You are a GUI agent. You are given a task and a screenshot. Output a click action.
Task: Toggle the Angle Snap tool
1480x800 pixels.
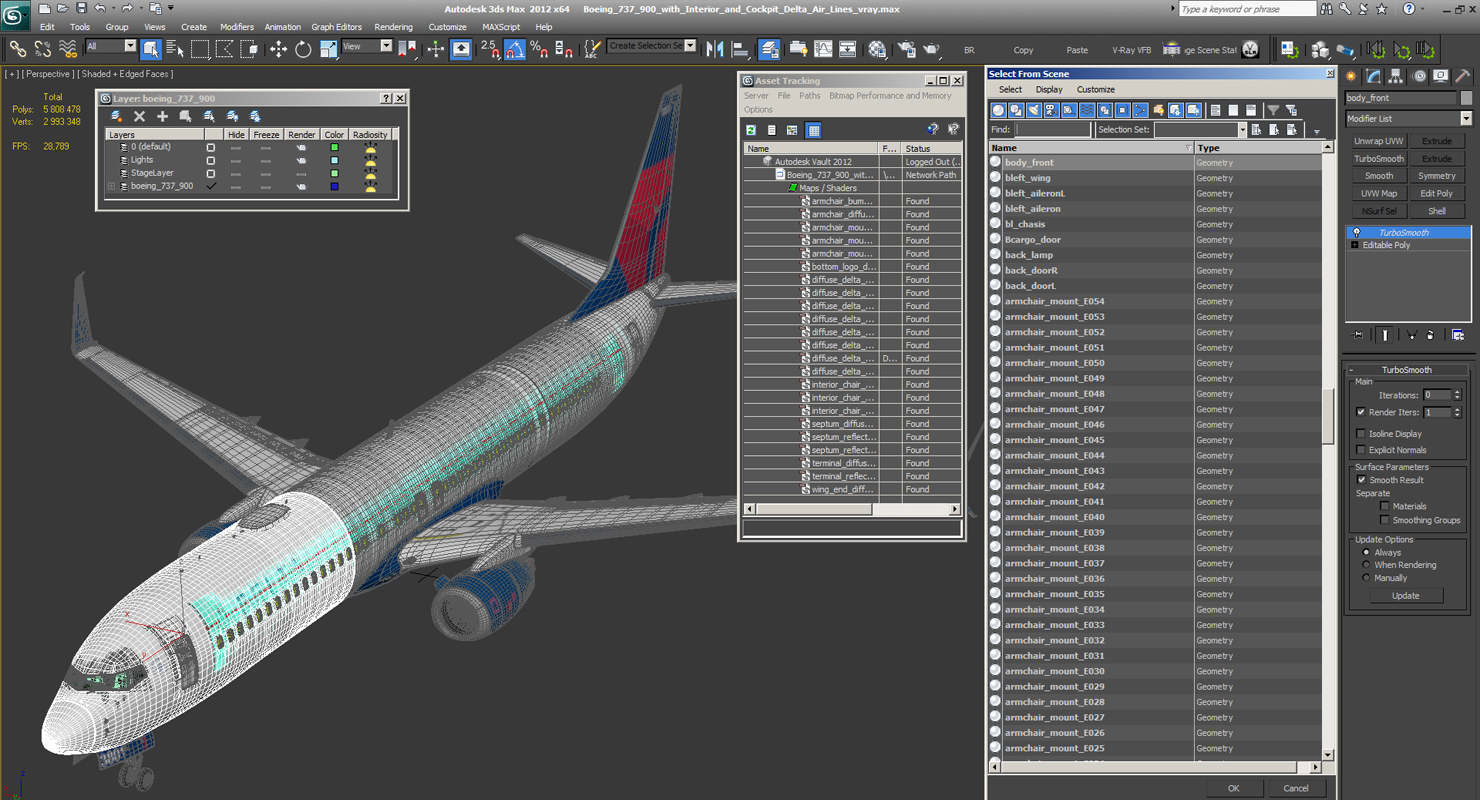pyautogui.click(x=515, y=49)
